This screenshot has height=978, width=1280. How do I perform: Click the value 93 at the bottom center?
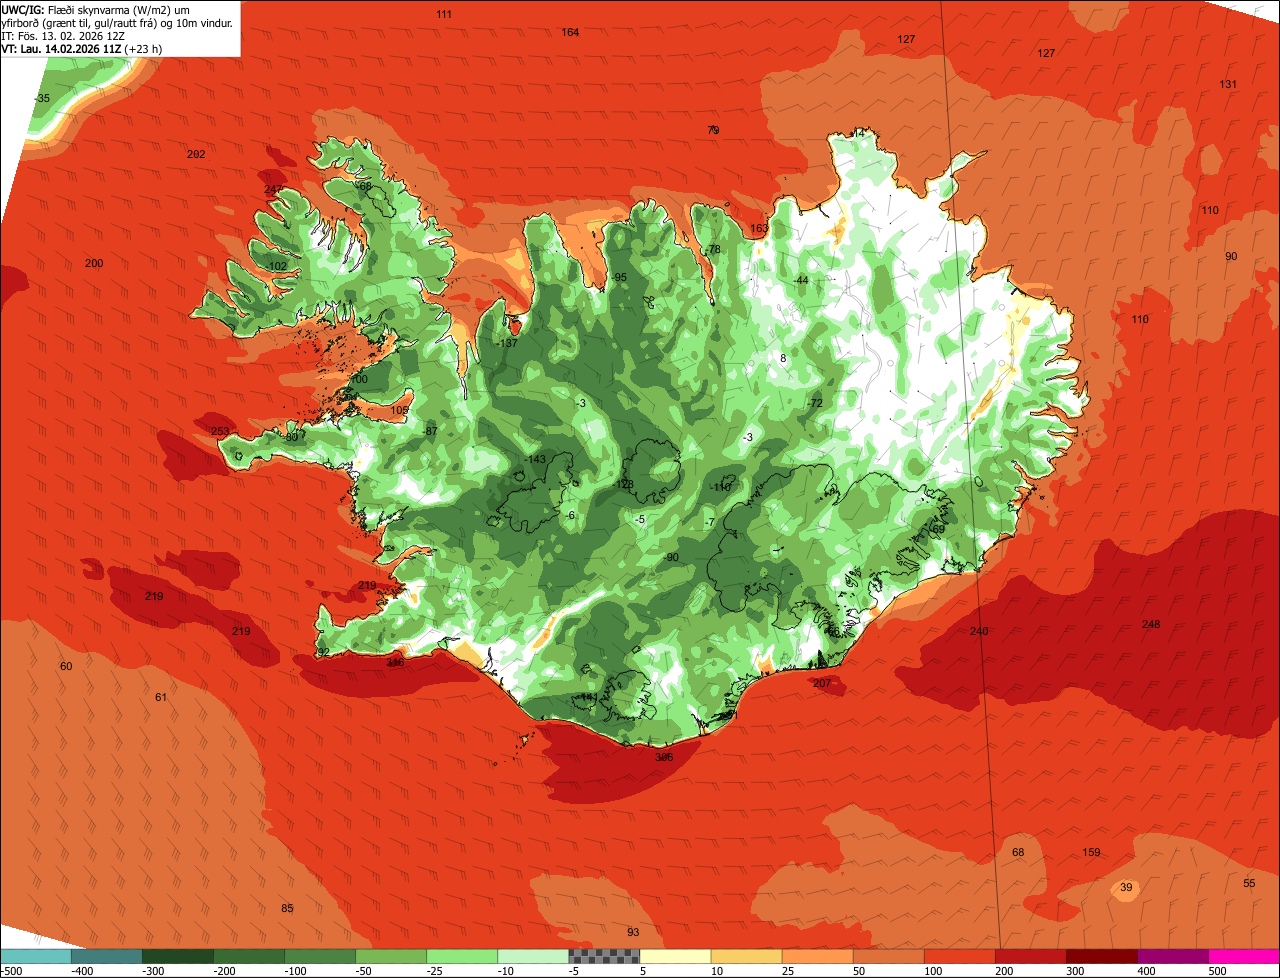(633, 932)
